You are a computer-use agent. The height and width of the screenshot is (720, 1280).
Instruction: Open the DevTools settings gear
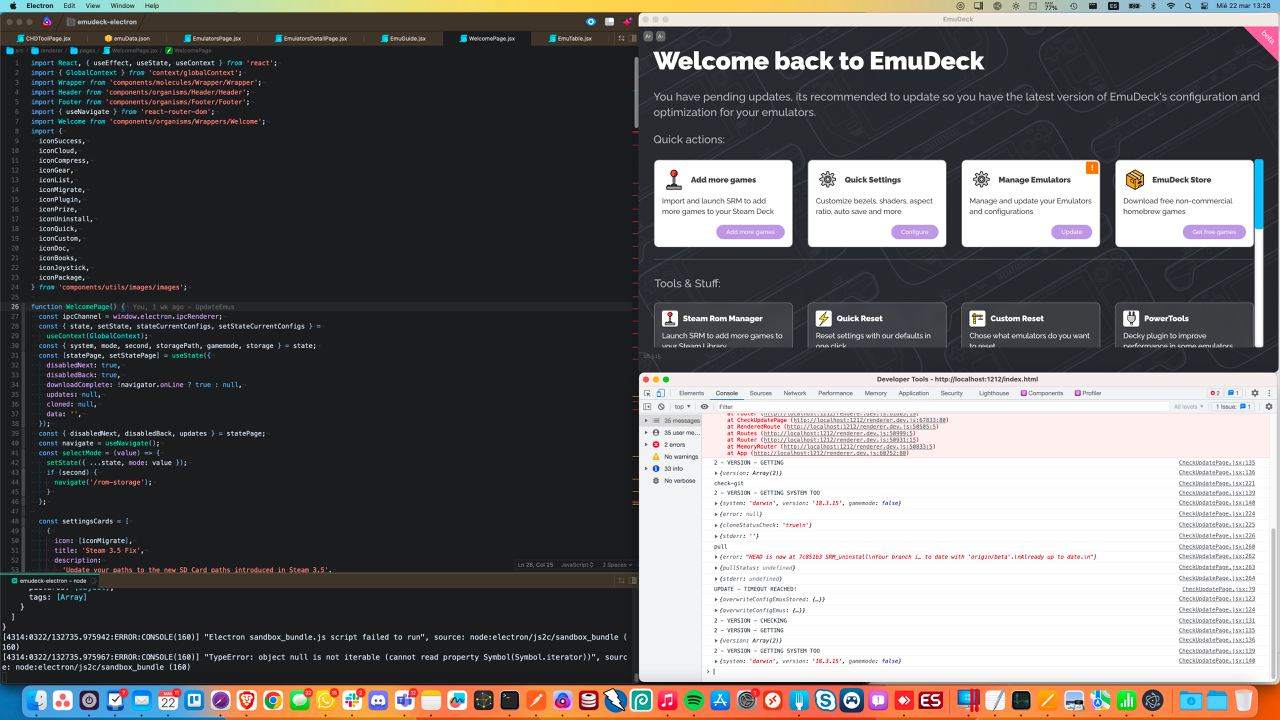coord(1254,393)
